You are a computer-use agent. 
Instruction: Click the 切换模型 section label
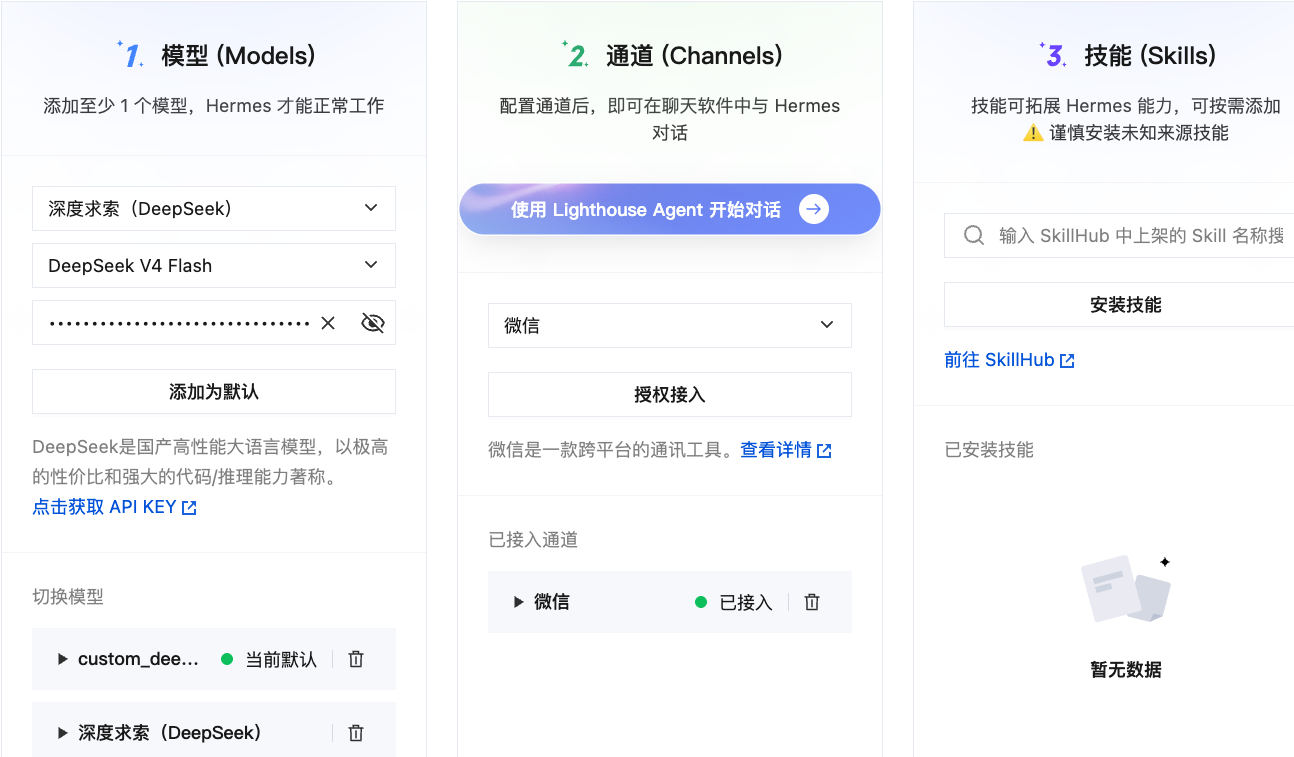point(68,597)
